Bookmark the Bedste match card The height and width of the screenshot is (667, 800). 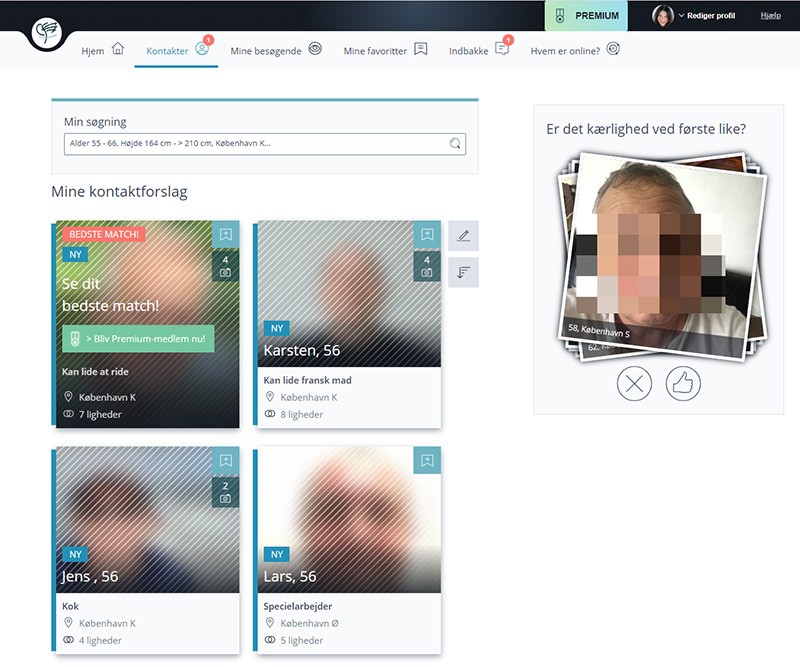point(226,234)
